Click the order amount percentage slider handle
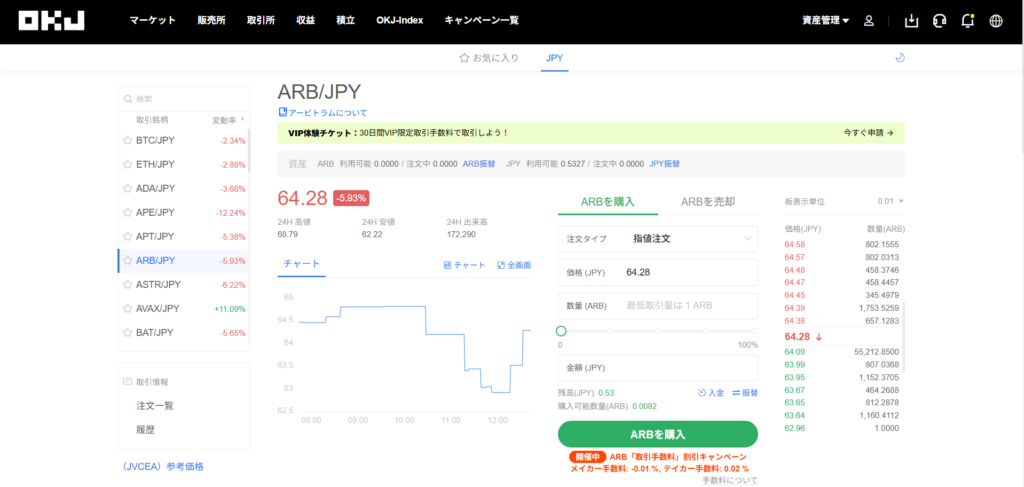This screenshot has width=1024, height=487. pyautogui.click(x=561, y=331)
